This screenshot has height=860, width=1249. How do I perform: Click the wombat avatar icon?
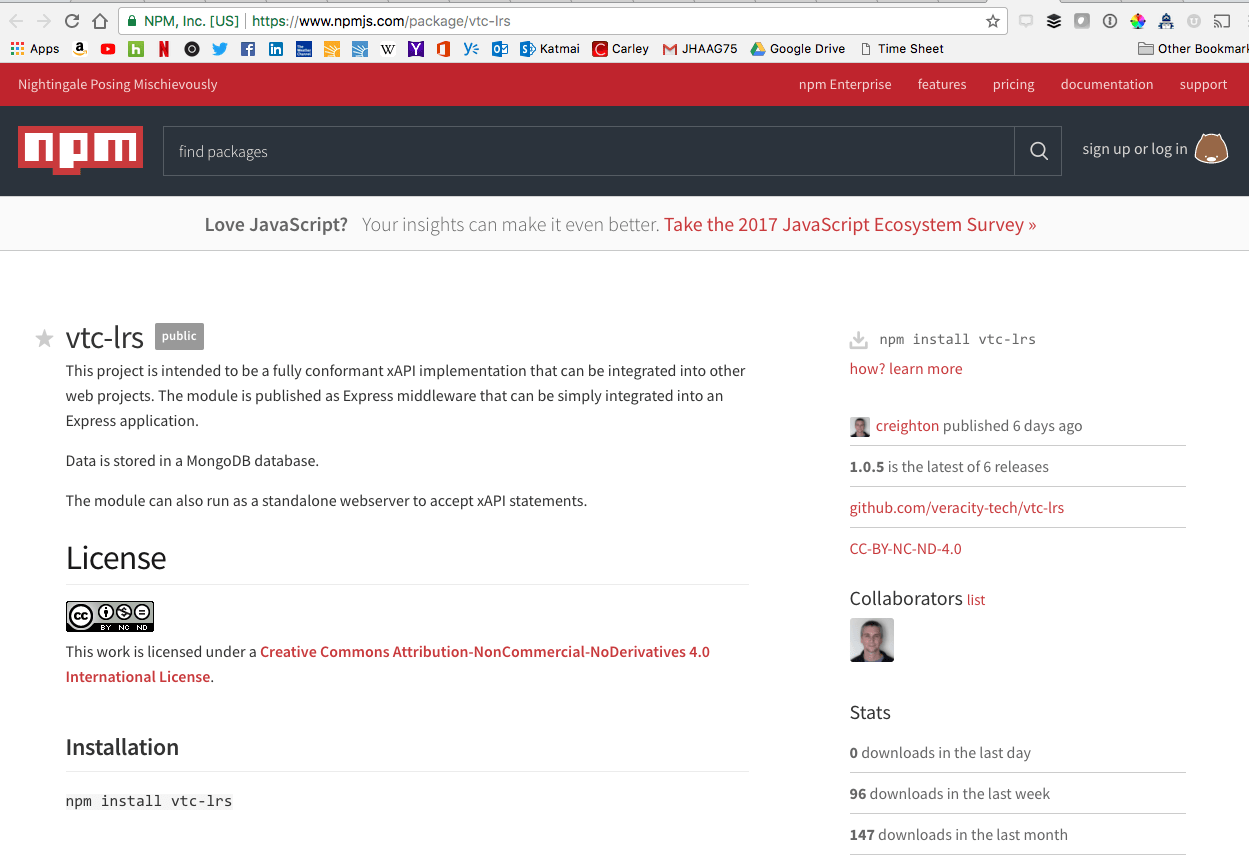pos(1211,149)
